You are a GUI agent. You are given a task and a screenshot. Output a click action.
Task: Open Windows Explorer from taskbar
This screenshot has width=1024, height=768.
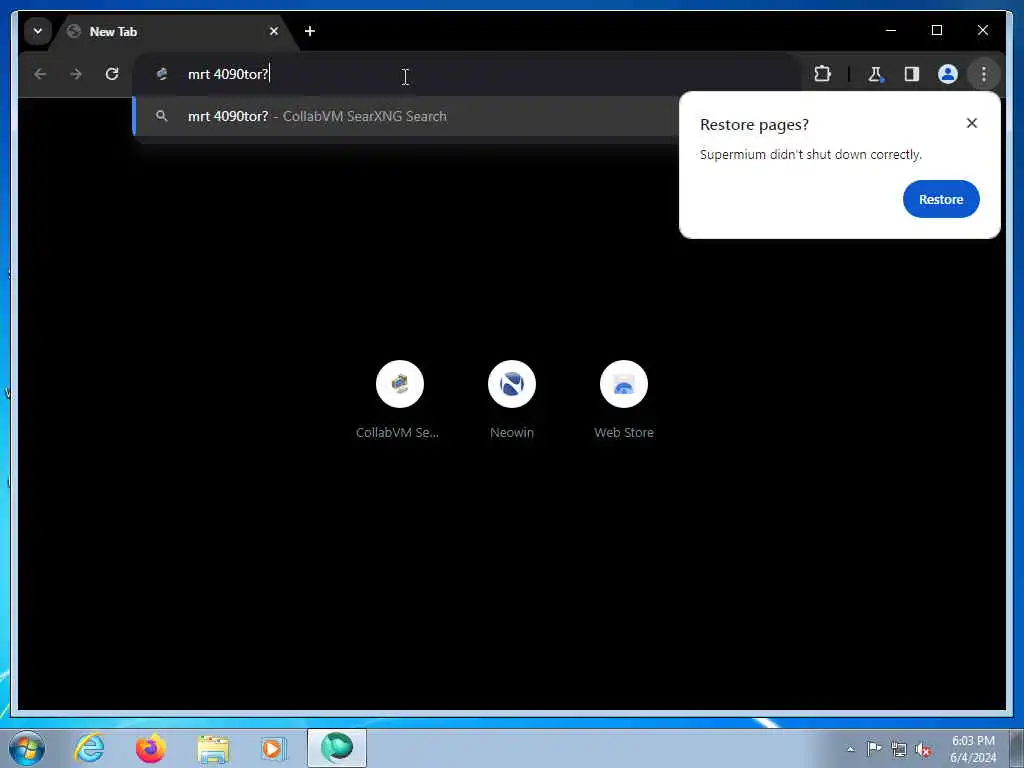(x=213, y=748)
